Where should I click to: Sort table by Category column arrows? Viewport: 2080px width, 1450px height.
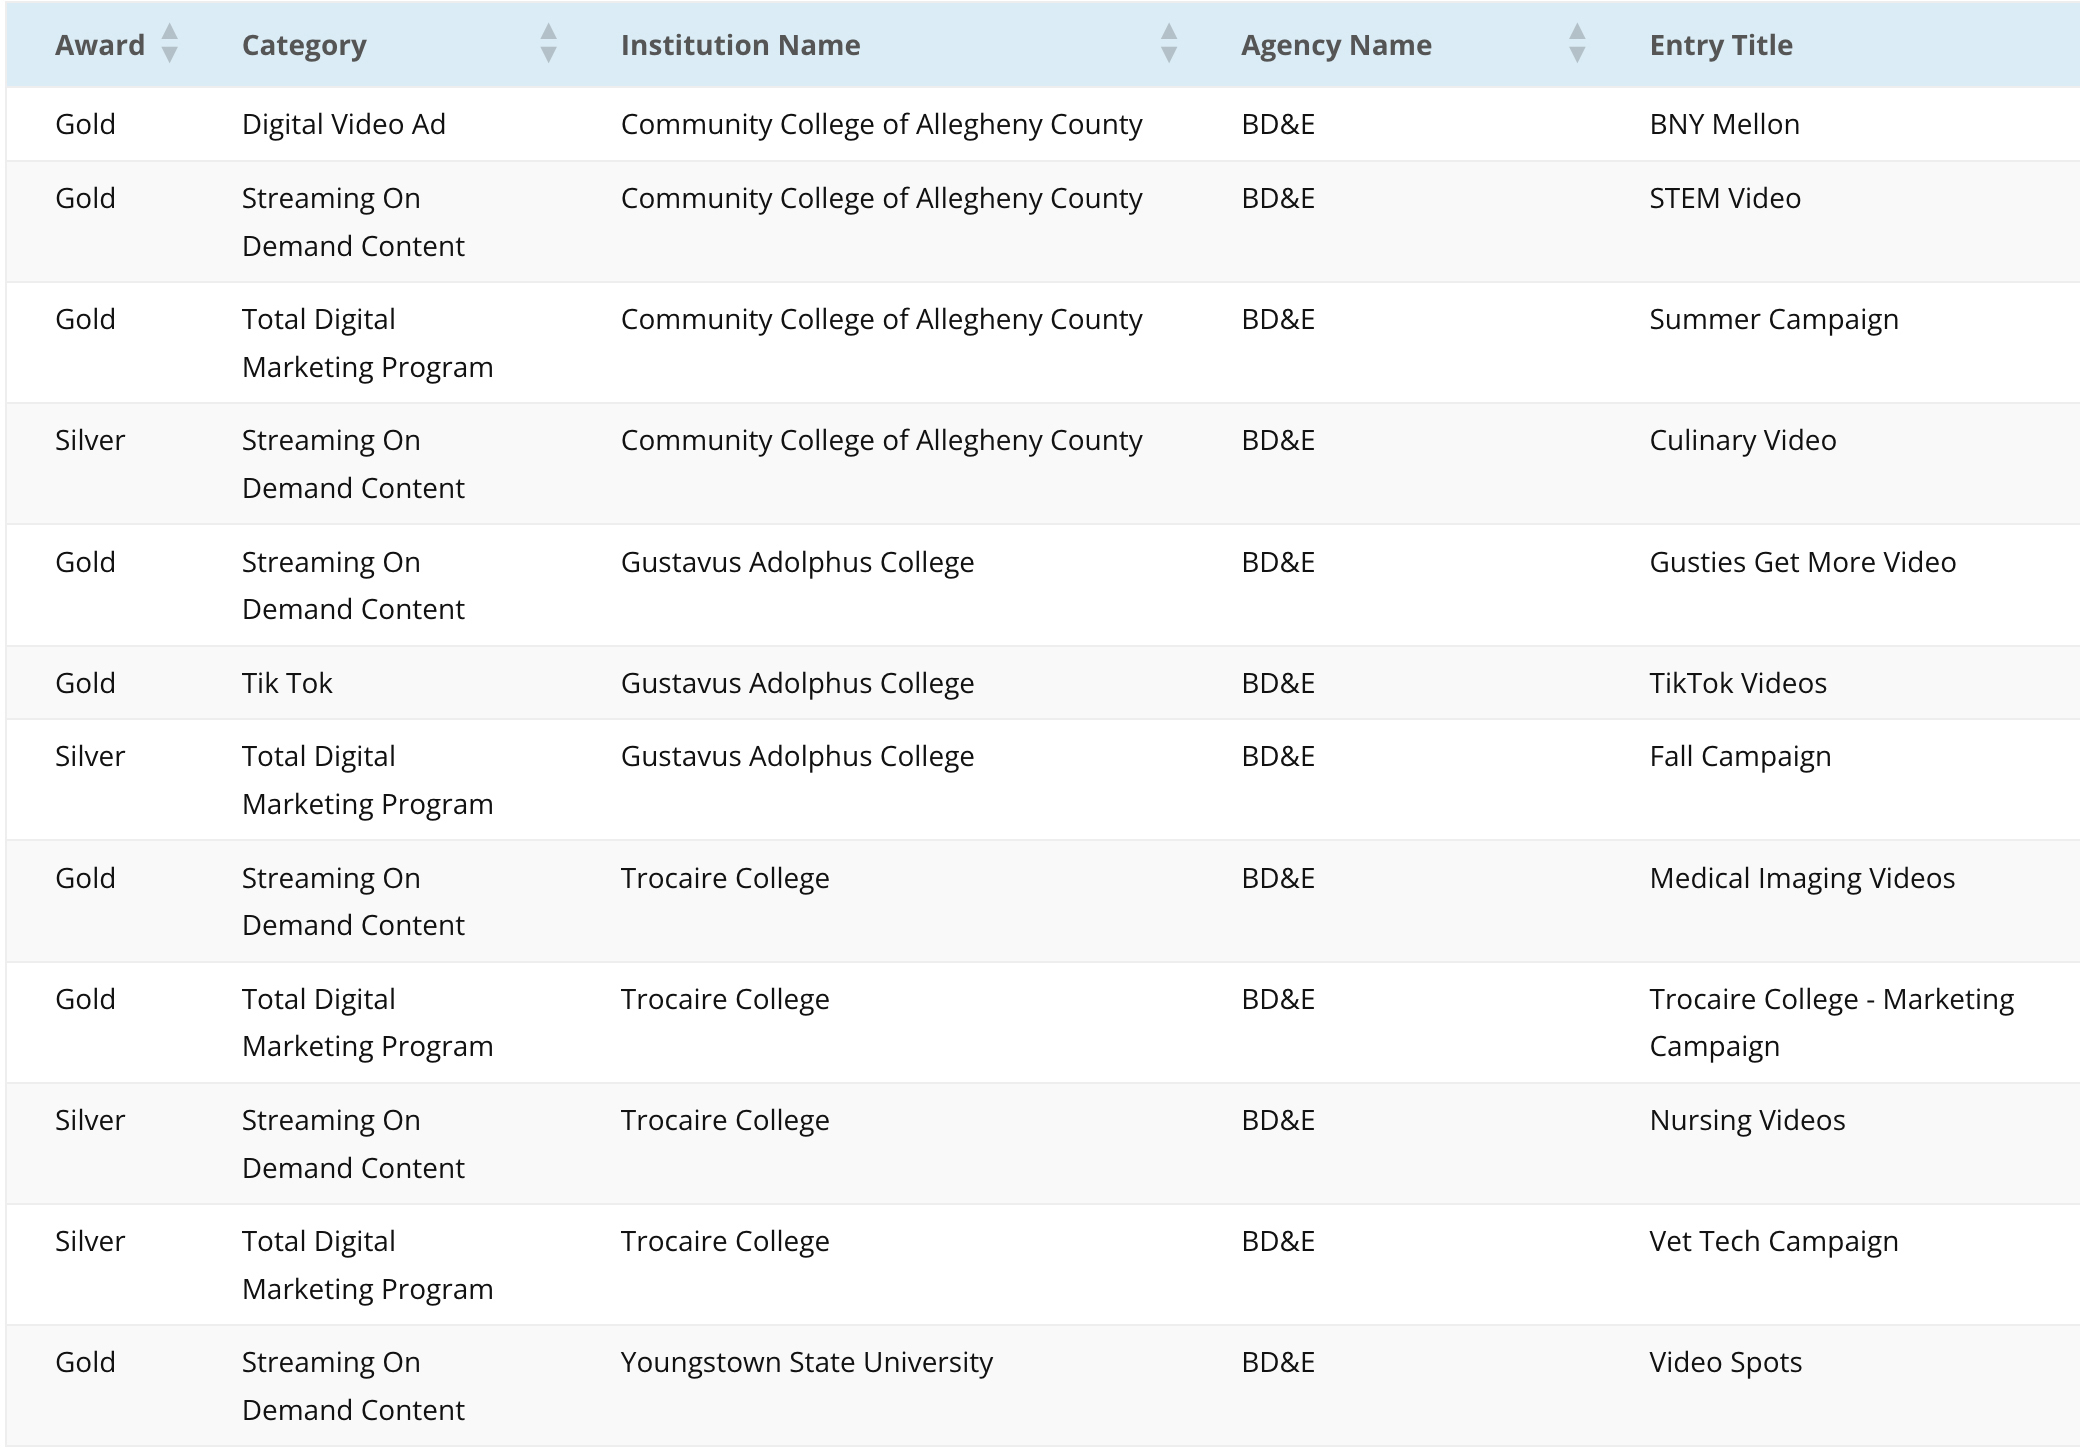548,44
